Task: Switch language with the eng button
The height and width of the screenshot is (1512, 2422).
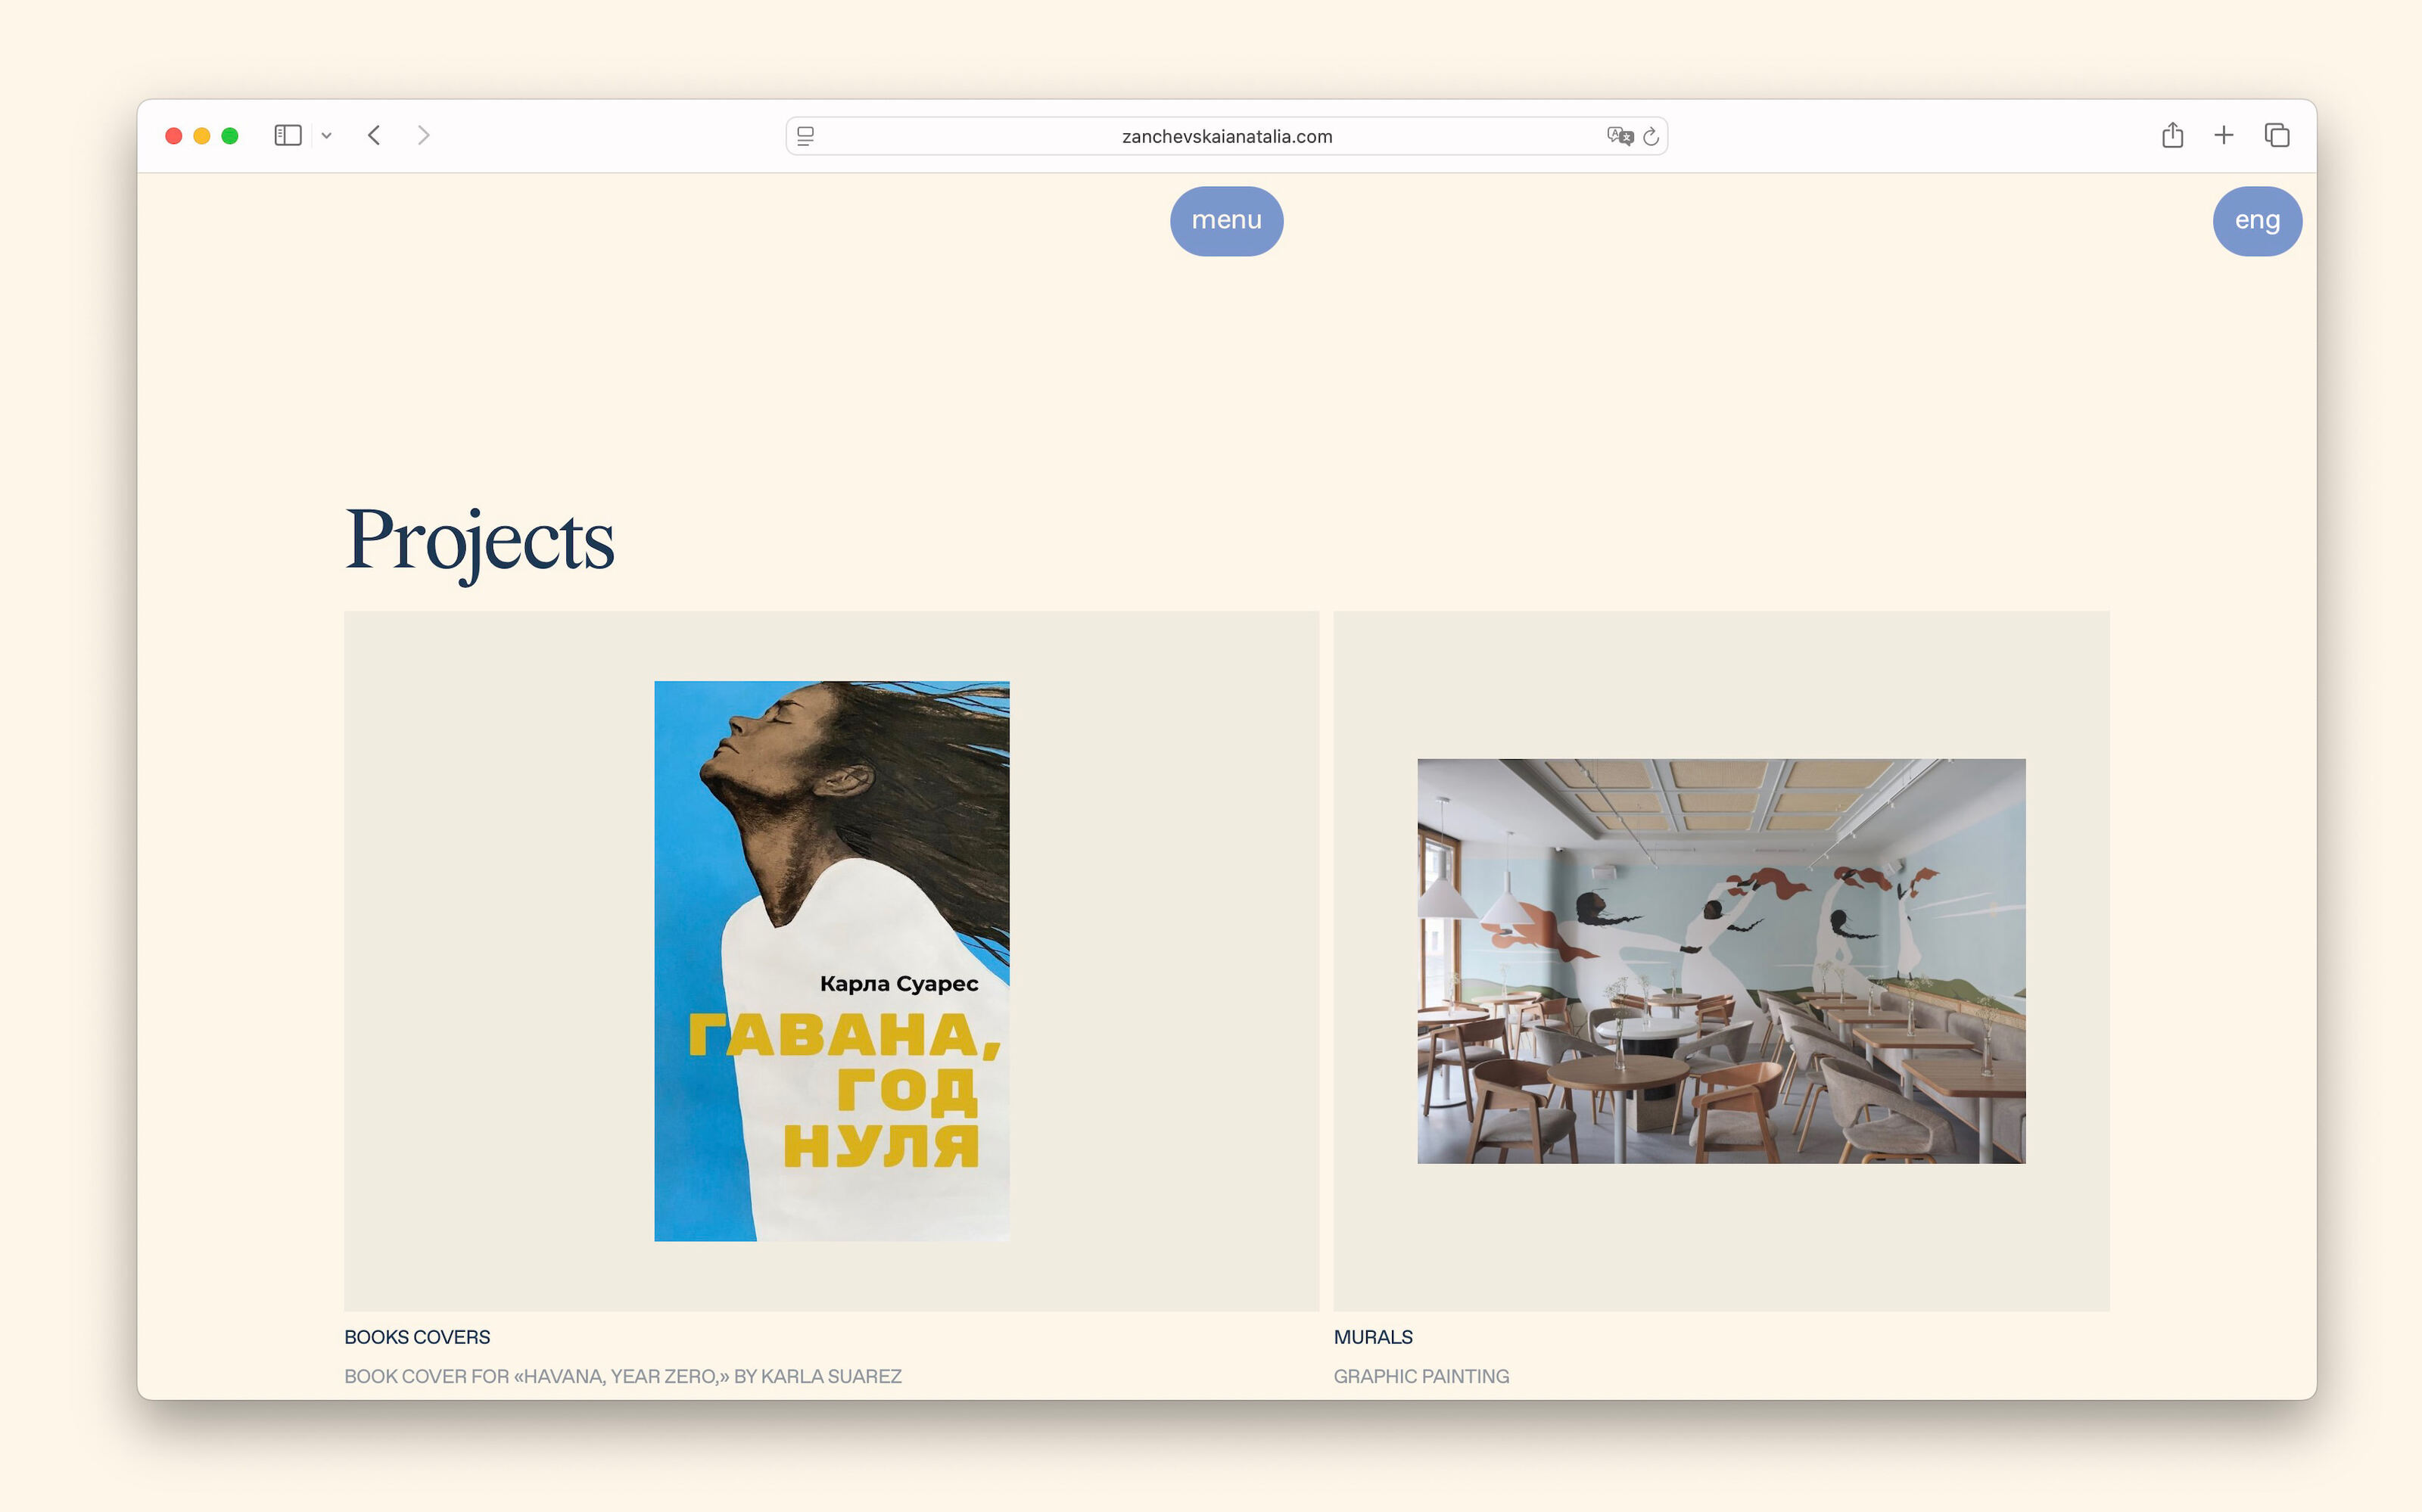Action: pos(2257,221)
